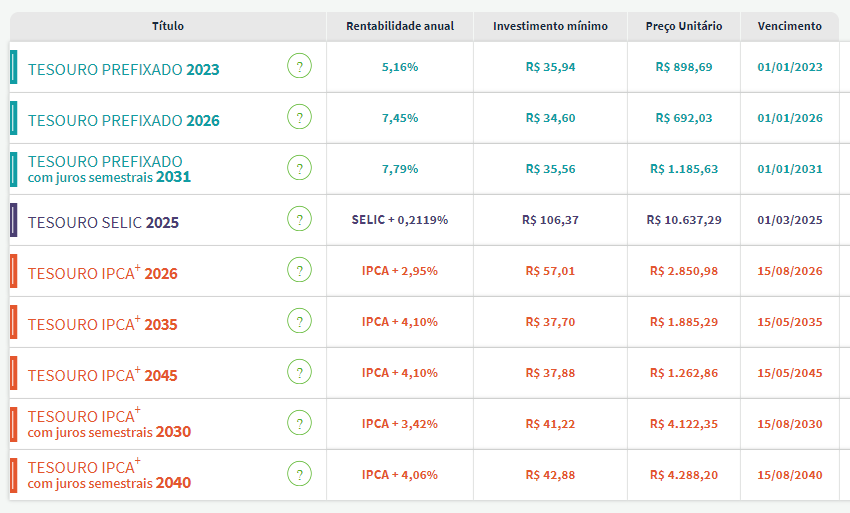Click help icon for Tesouro IPCA+ 2045
The width and height of the screenshot is (850, 513).
click(x=299, y=372)
